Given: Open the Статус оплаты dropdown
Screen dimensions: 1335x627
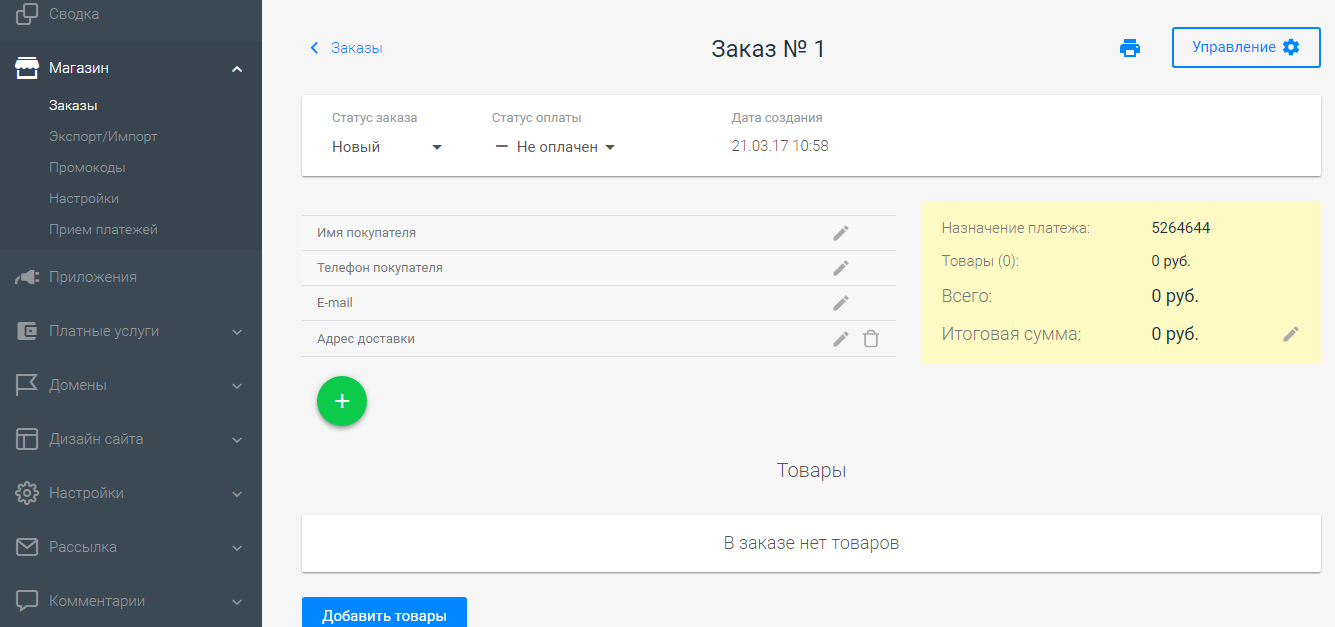Looking at the screenshot, I should point(555,147).
